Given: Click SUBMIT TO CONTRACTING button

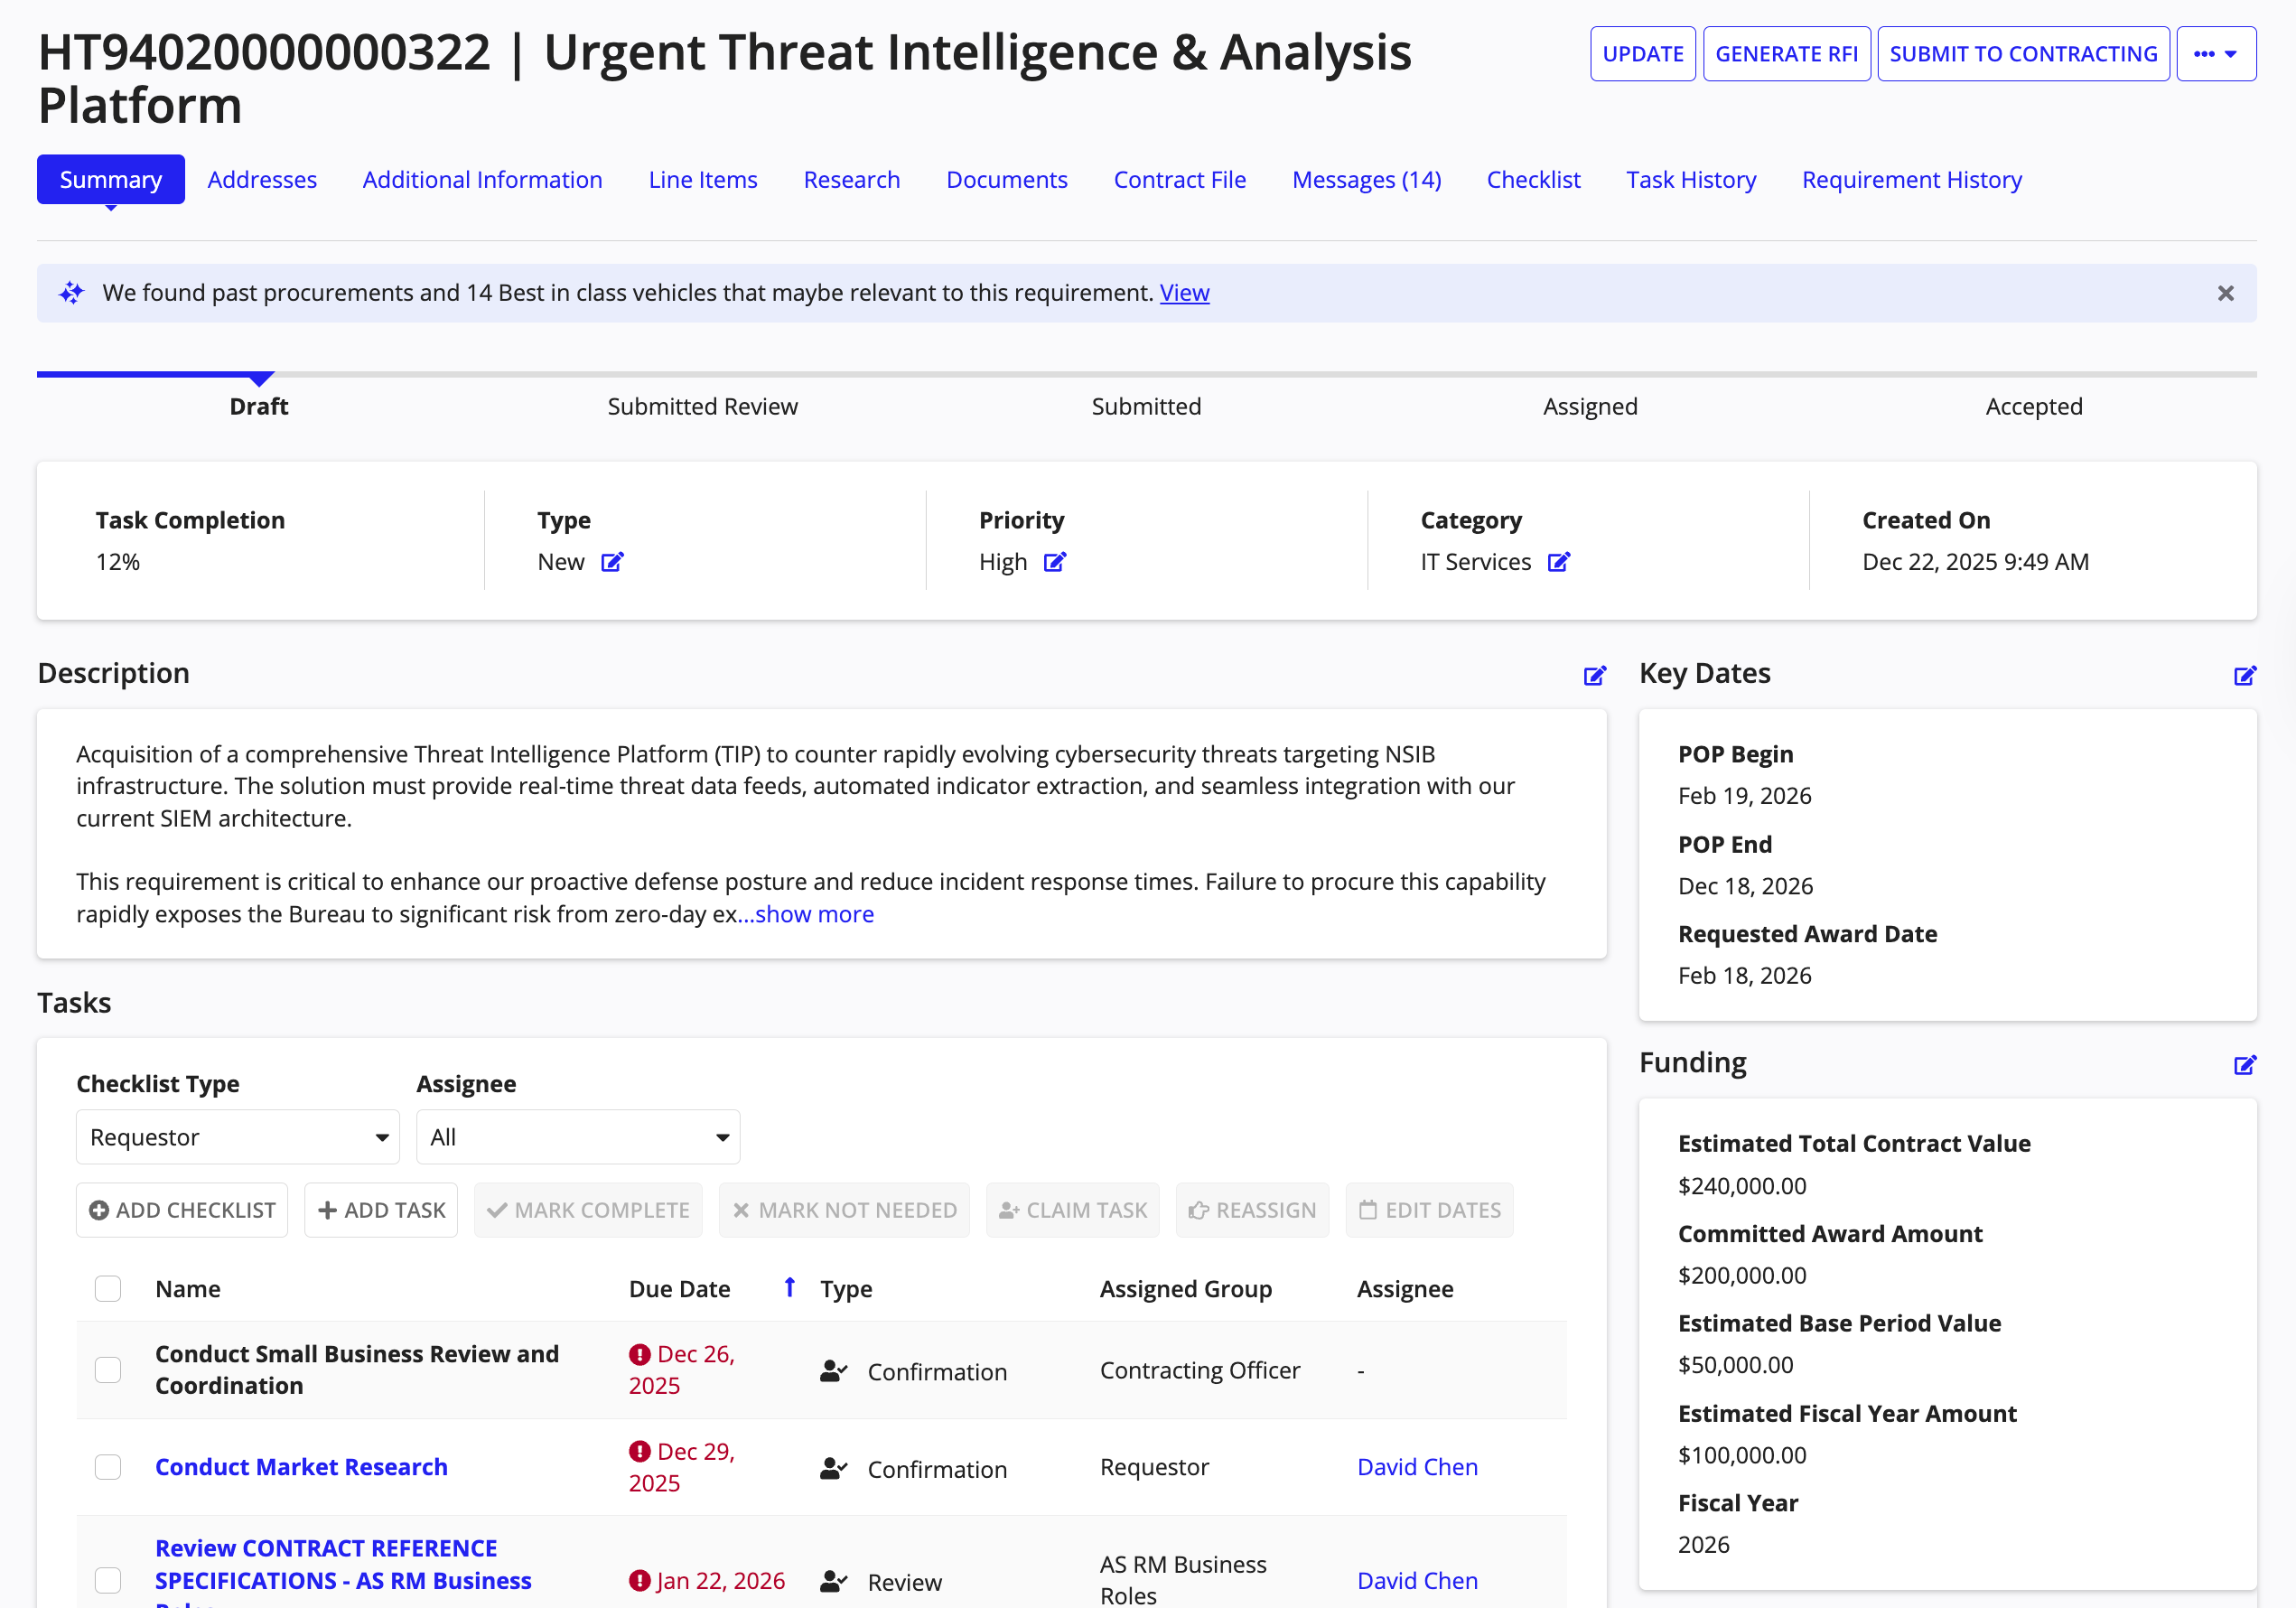Looking at the screenshot, I should 2024,54.
